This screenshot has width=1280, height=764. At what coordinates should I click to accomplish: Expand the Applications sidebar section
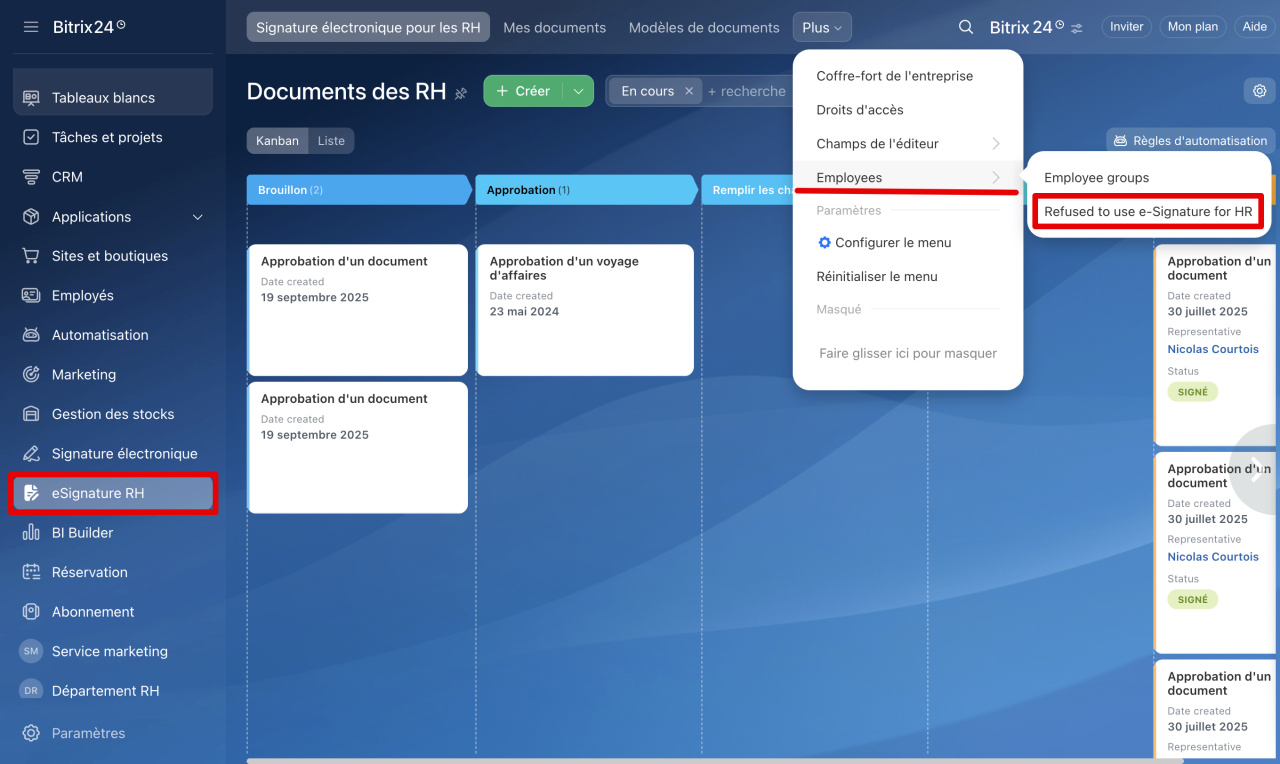tap(197, 217)
